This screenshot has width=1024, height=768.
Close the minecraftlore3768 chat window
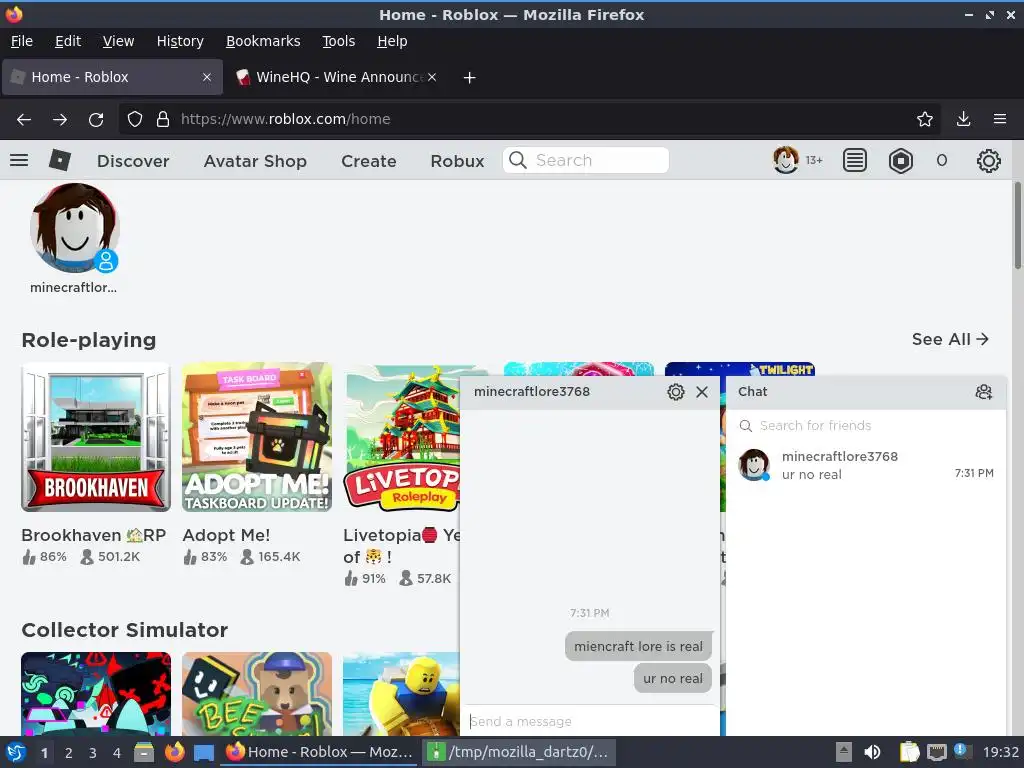pyautogui.click(x=702, y=392)
